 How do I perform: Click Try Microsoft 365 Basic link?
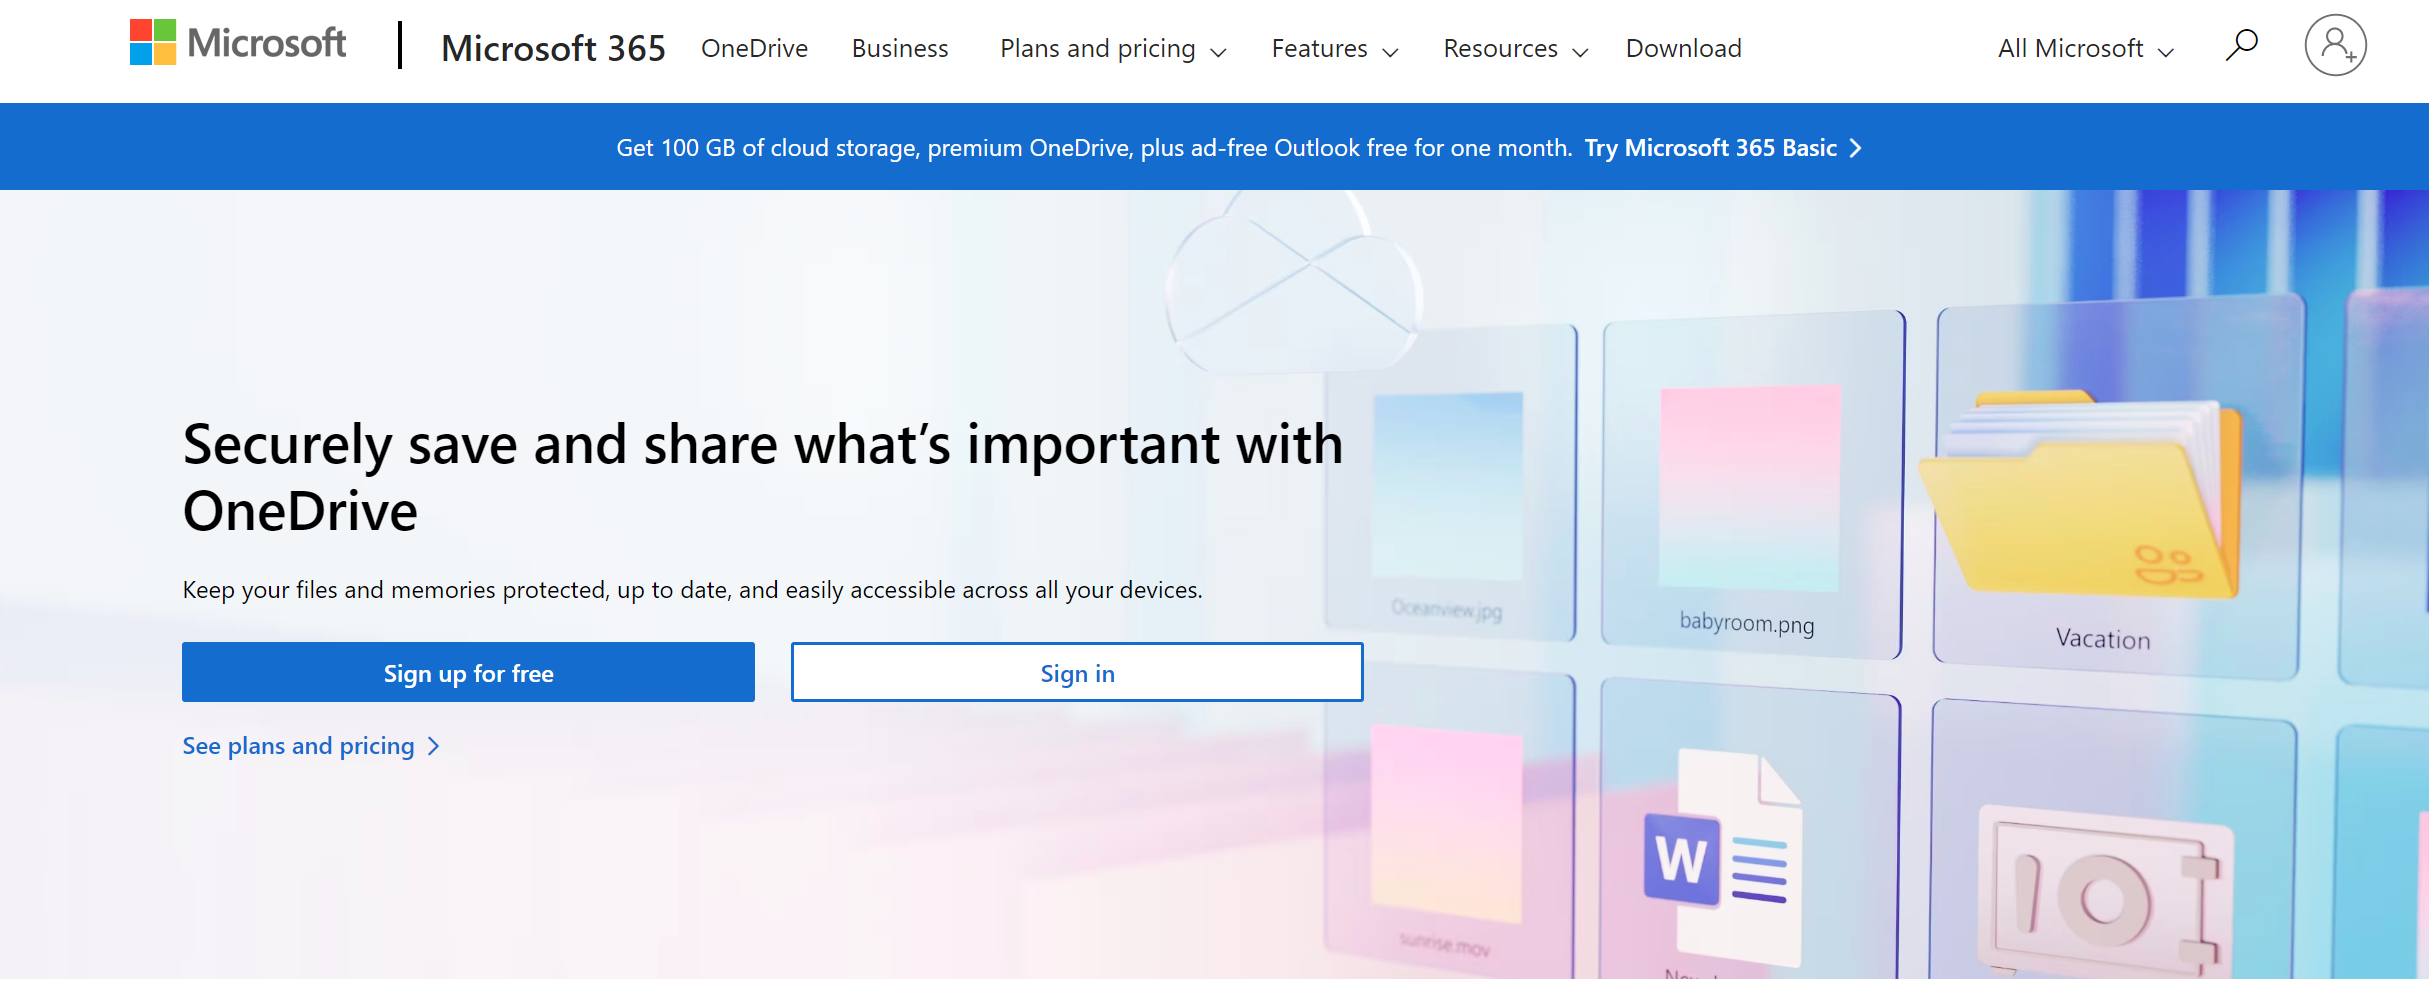tap(1723, 148)
